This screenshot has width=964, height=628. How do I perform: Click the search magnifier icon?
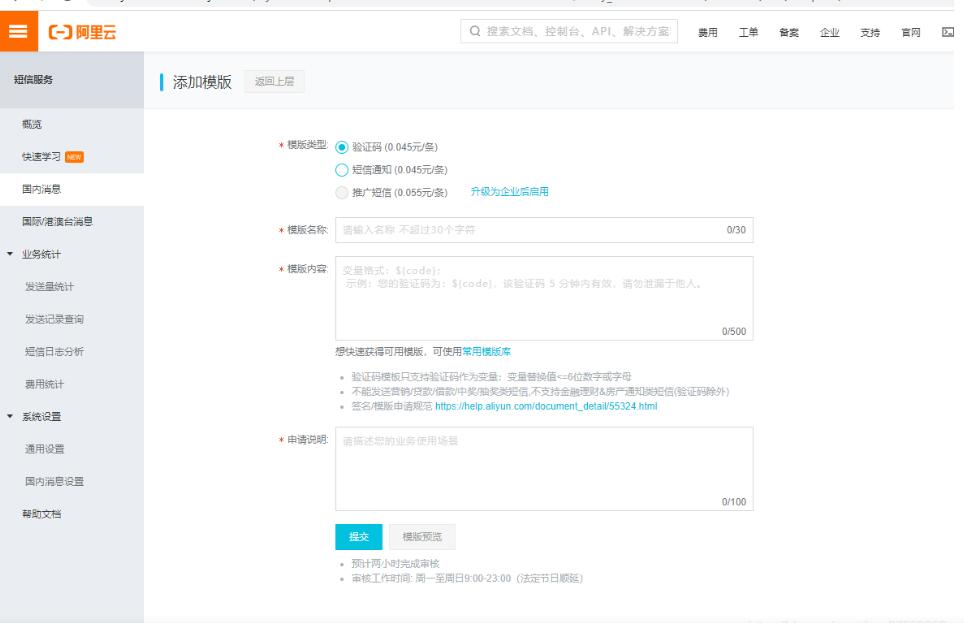coord(476,32)
